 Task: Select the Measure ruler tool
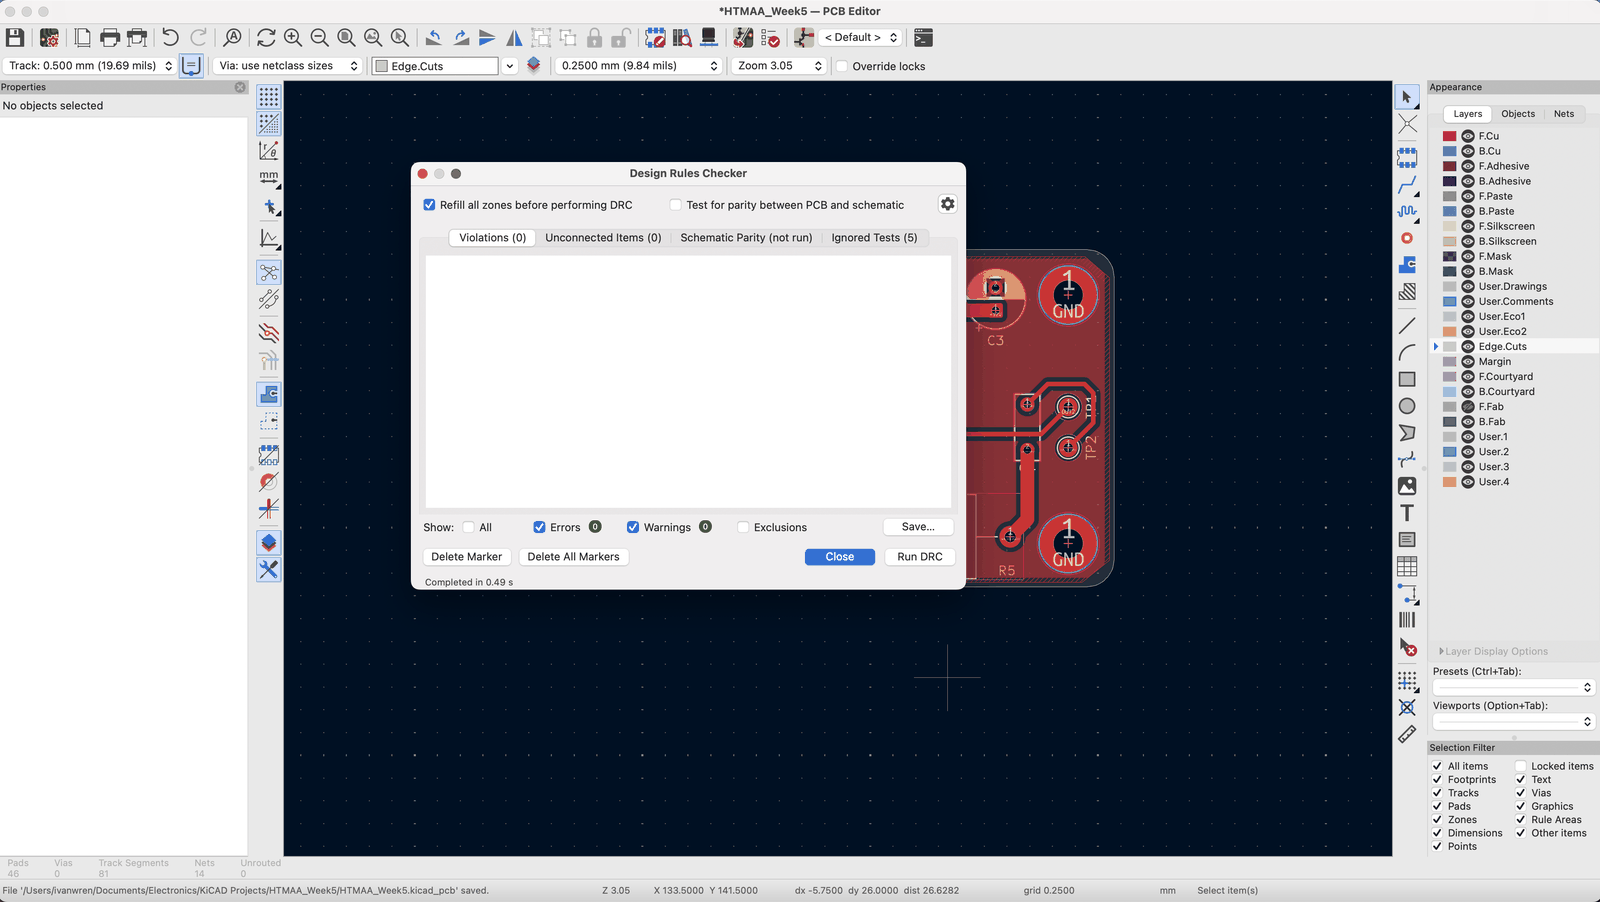1407,734
